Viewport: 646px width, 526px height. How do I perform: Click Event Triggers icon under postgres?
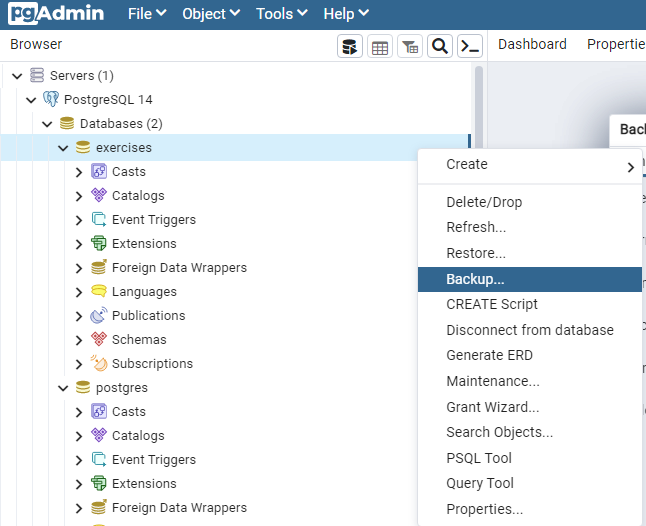coord(99,459)
